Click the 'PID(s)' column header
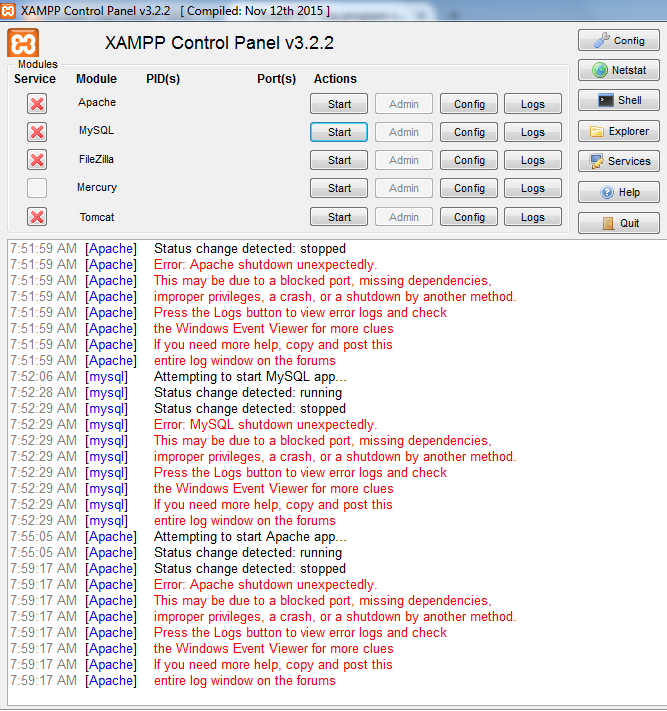Viewport: 667px width, 711px height. click(x=163, y=79)
